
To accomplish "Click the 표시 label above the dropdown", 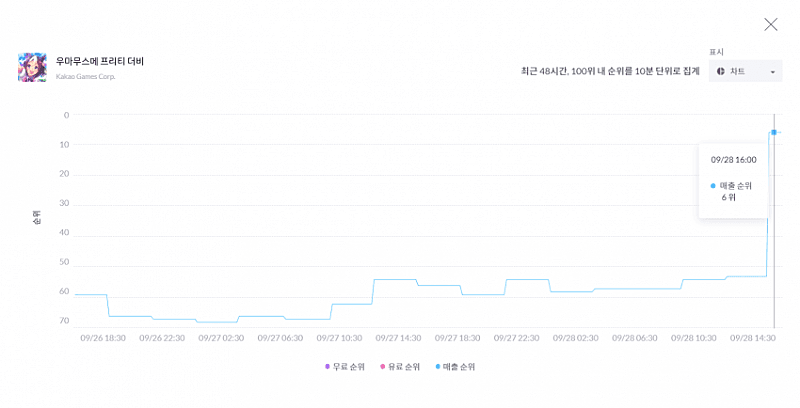I will [x=716, y=52].
